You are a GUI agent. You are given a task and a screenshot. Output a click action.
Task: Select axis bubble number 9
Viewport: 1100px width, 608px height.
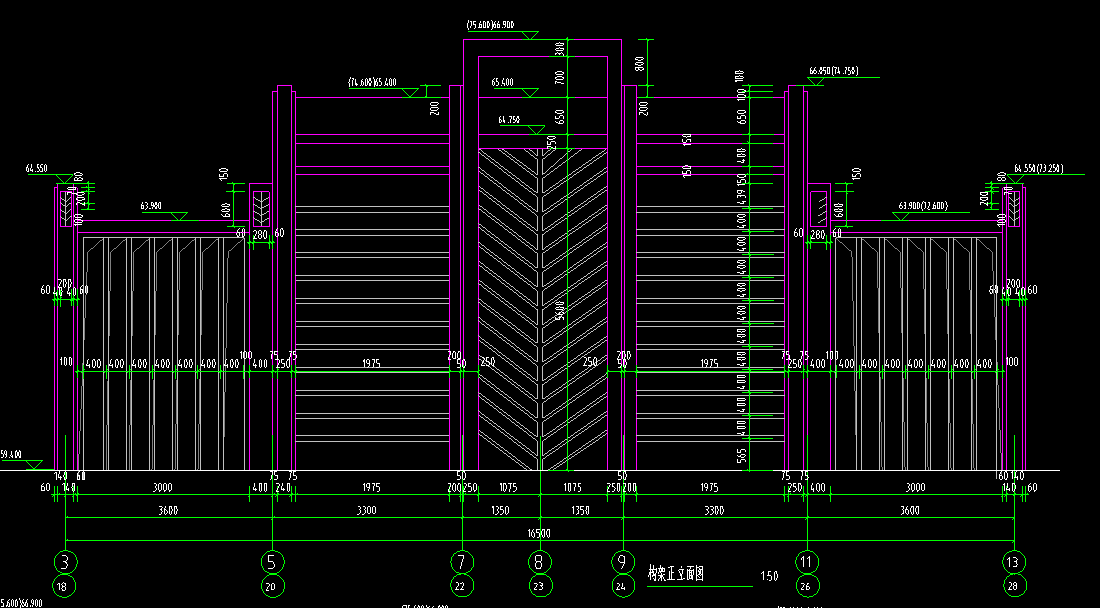click(x=622, y=562)
